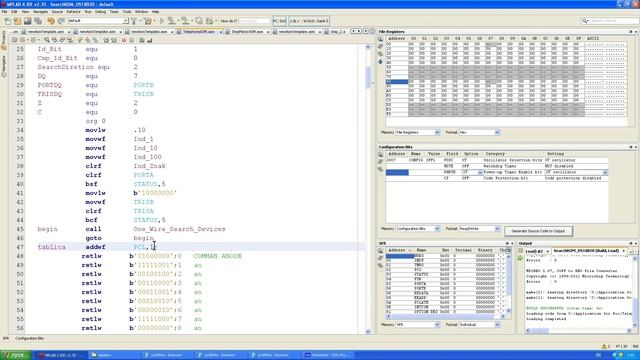This screenshot has width=640, height=360.
Task: Click the 'How do I' search field
Action: 253,21
